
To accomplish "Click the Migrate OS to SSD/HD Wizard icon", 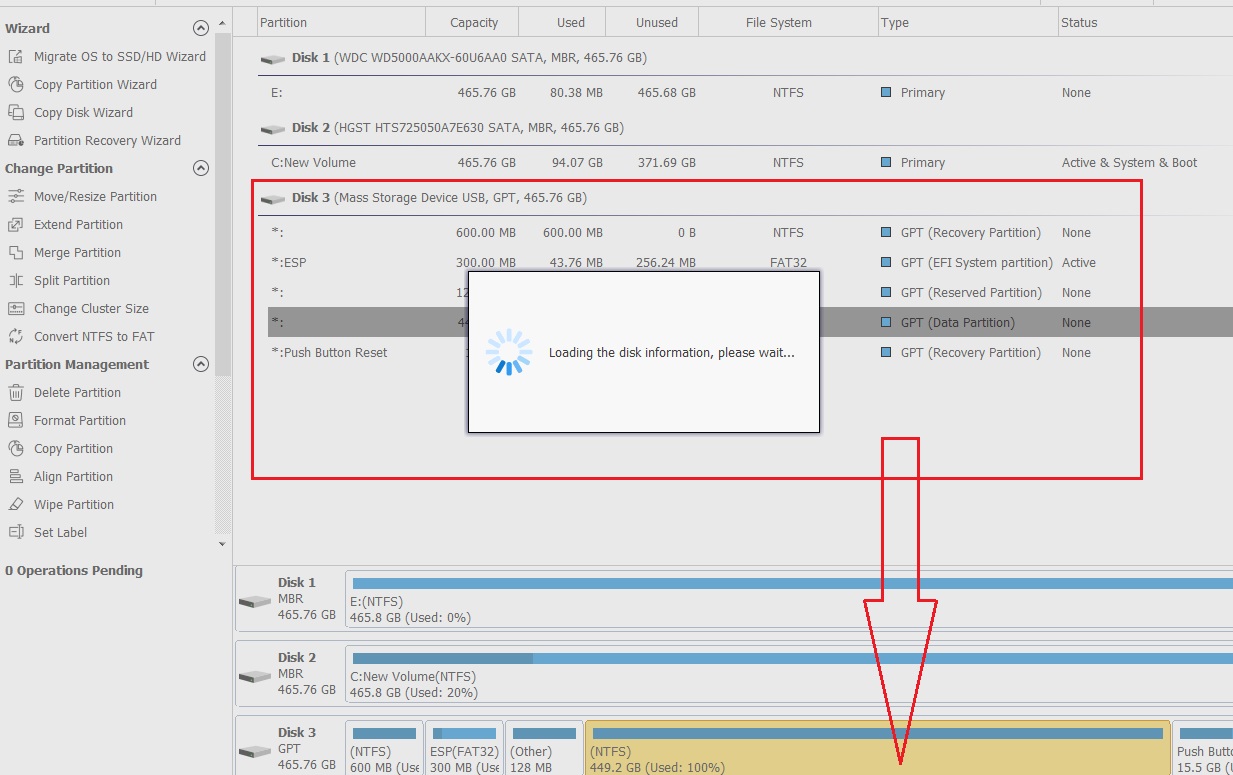I will [15, 57].
